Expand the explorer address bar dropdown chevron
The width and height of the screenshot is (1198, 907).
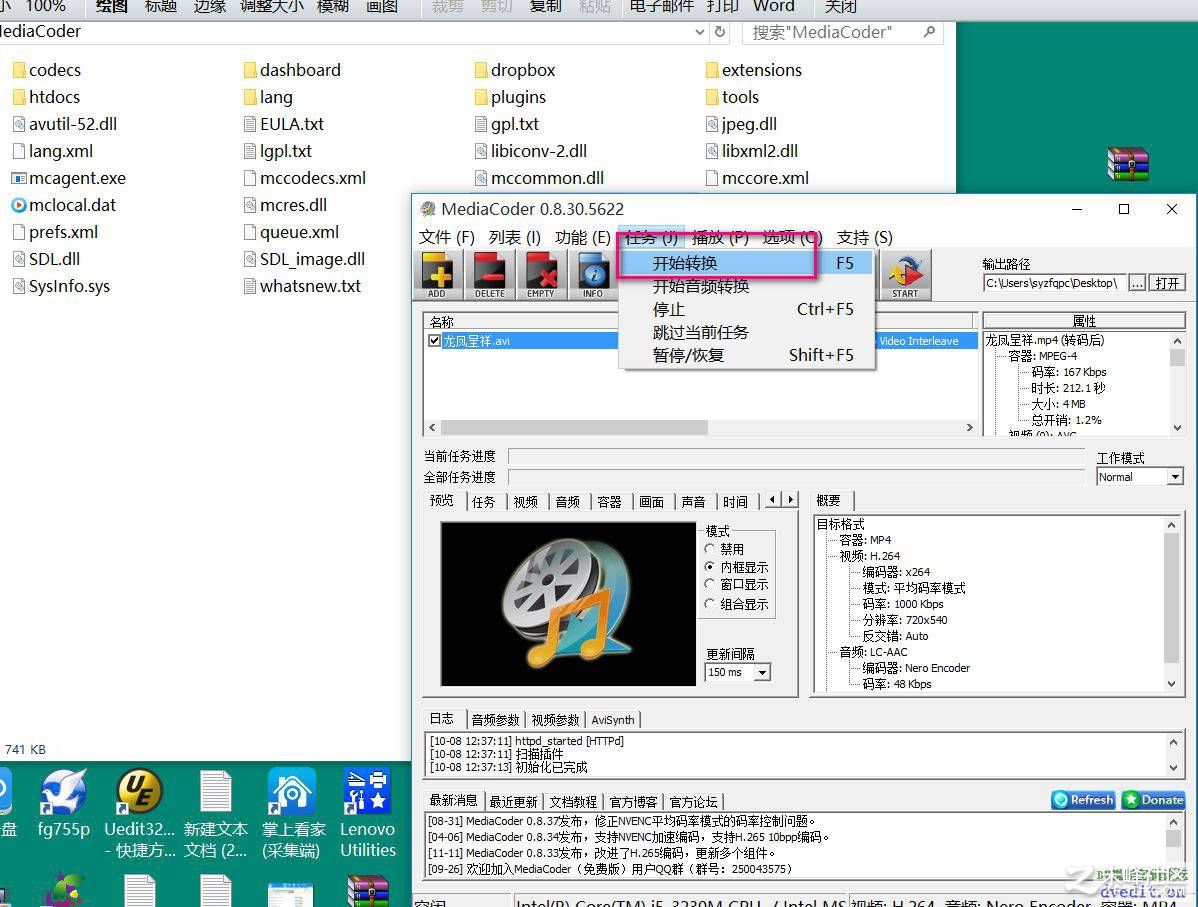700,32
